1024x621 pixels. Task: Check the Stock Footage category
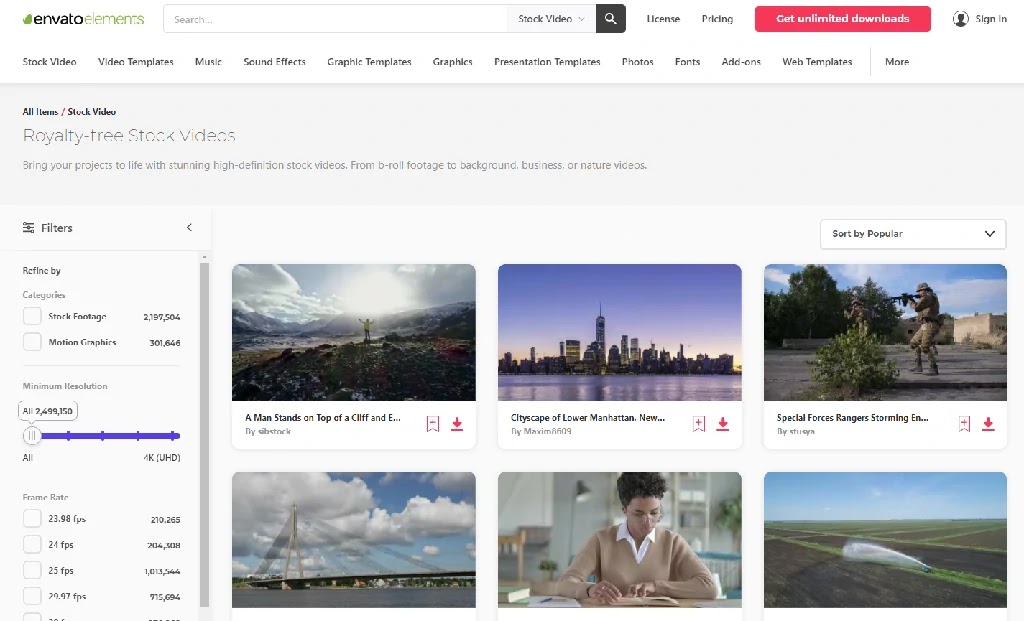[x=32, y=316]
